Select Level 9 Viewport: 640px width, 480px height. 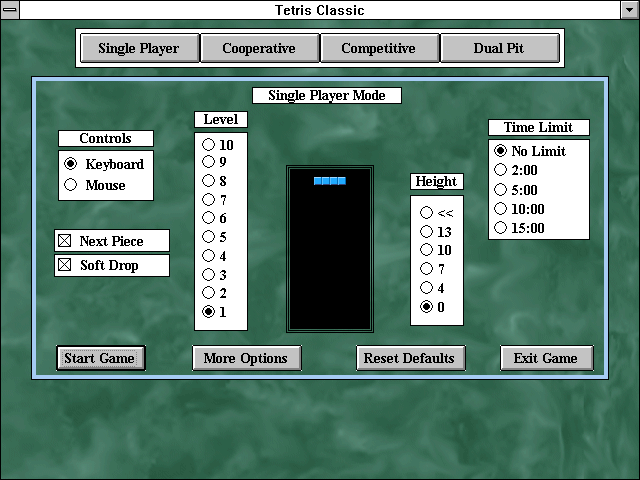[214, 162]
